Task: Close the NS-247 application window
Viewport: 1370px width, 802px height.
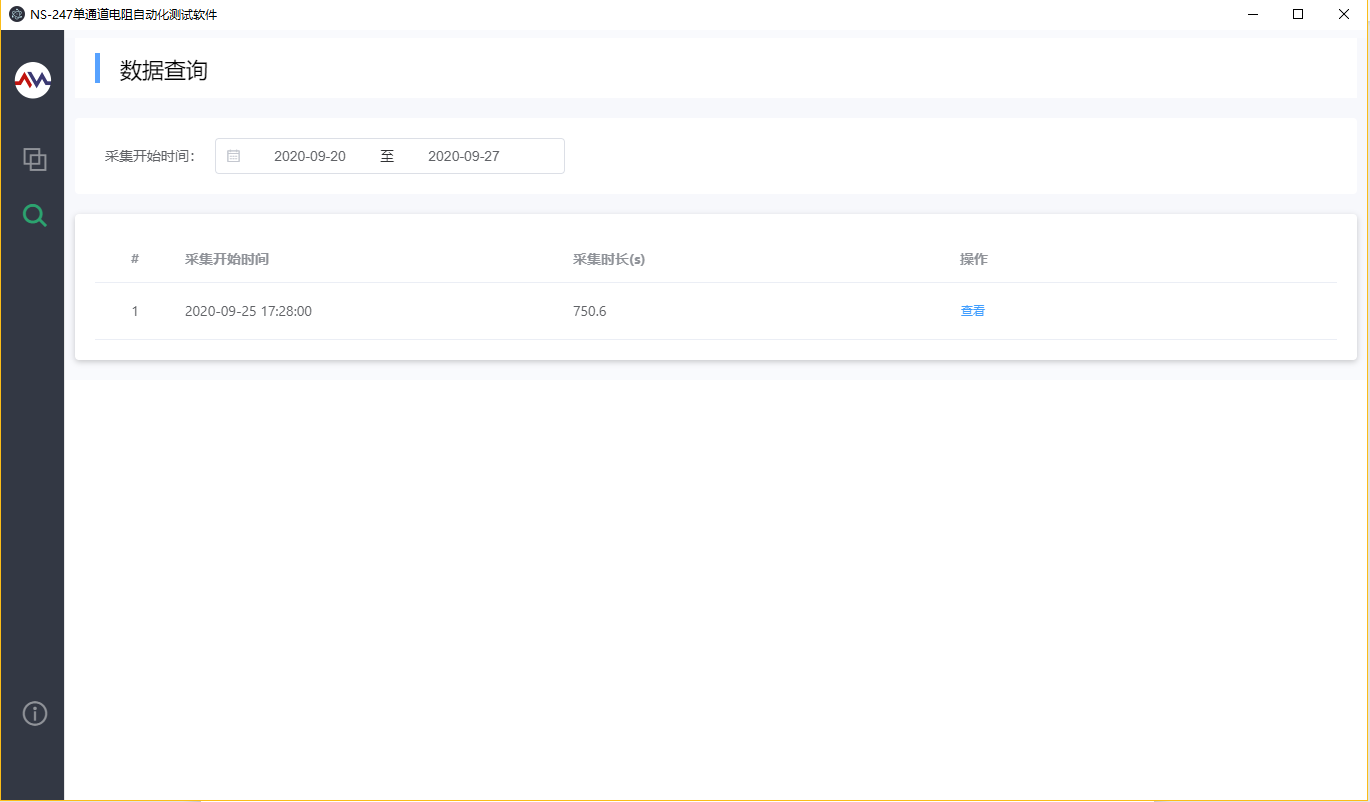Action: click(1344, 14)
